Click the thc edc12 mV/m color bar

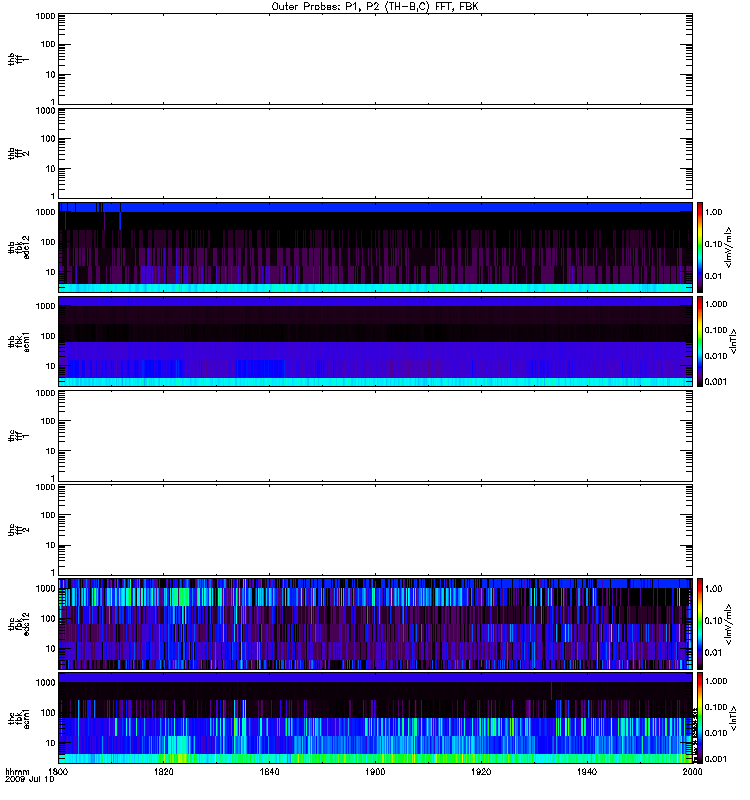[x=700, y=624]
